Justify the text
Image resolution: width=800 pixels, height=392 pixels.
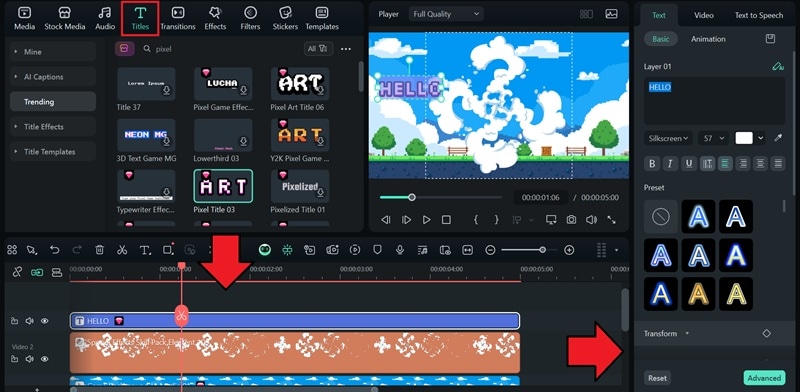pyautogui.click(x=779, y=164)
